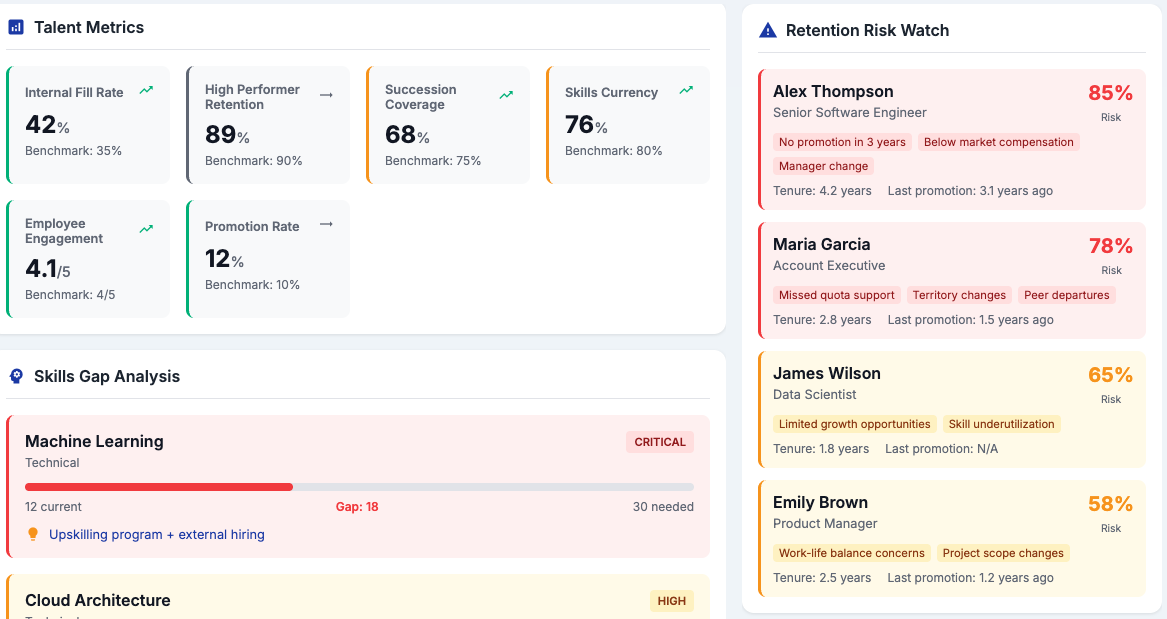1167x619 pixels.
Task: Click Emily Brown's 58% risk score
Action: click(1110, 504)
